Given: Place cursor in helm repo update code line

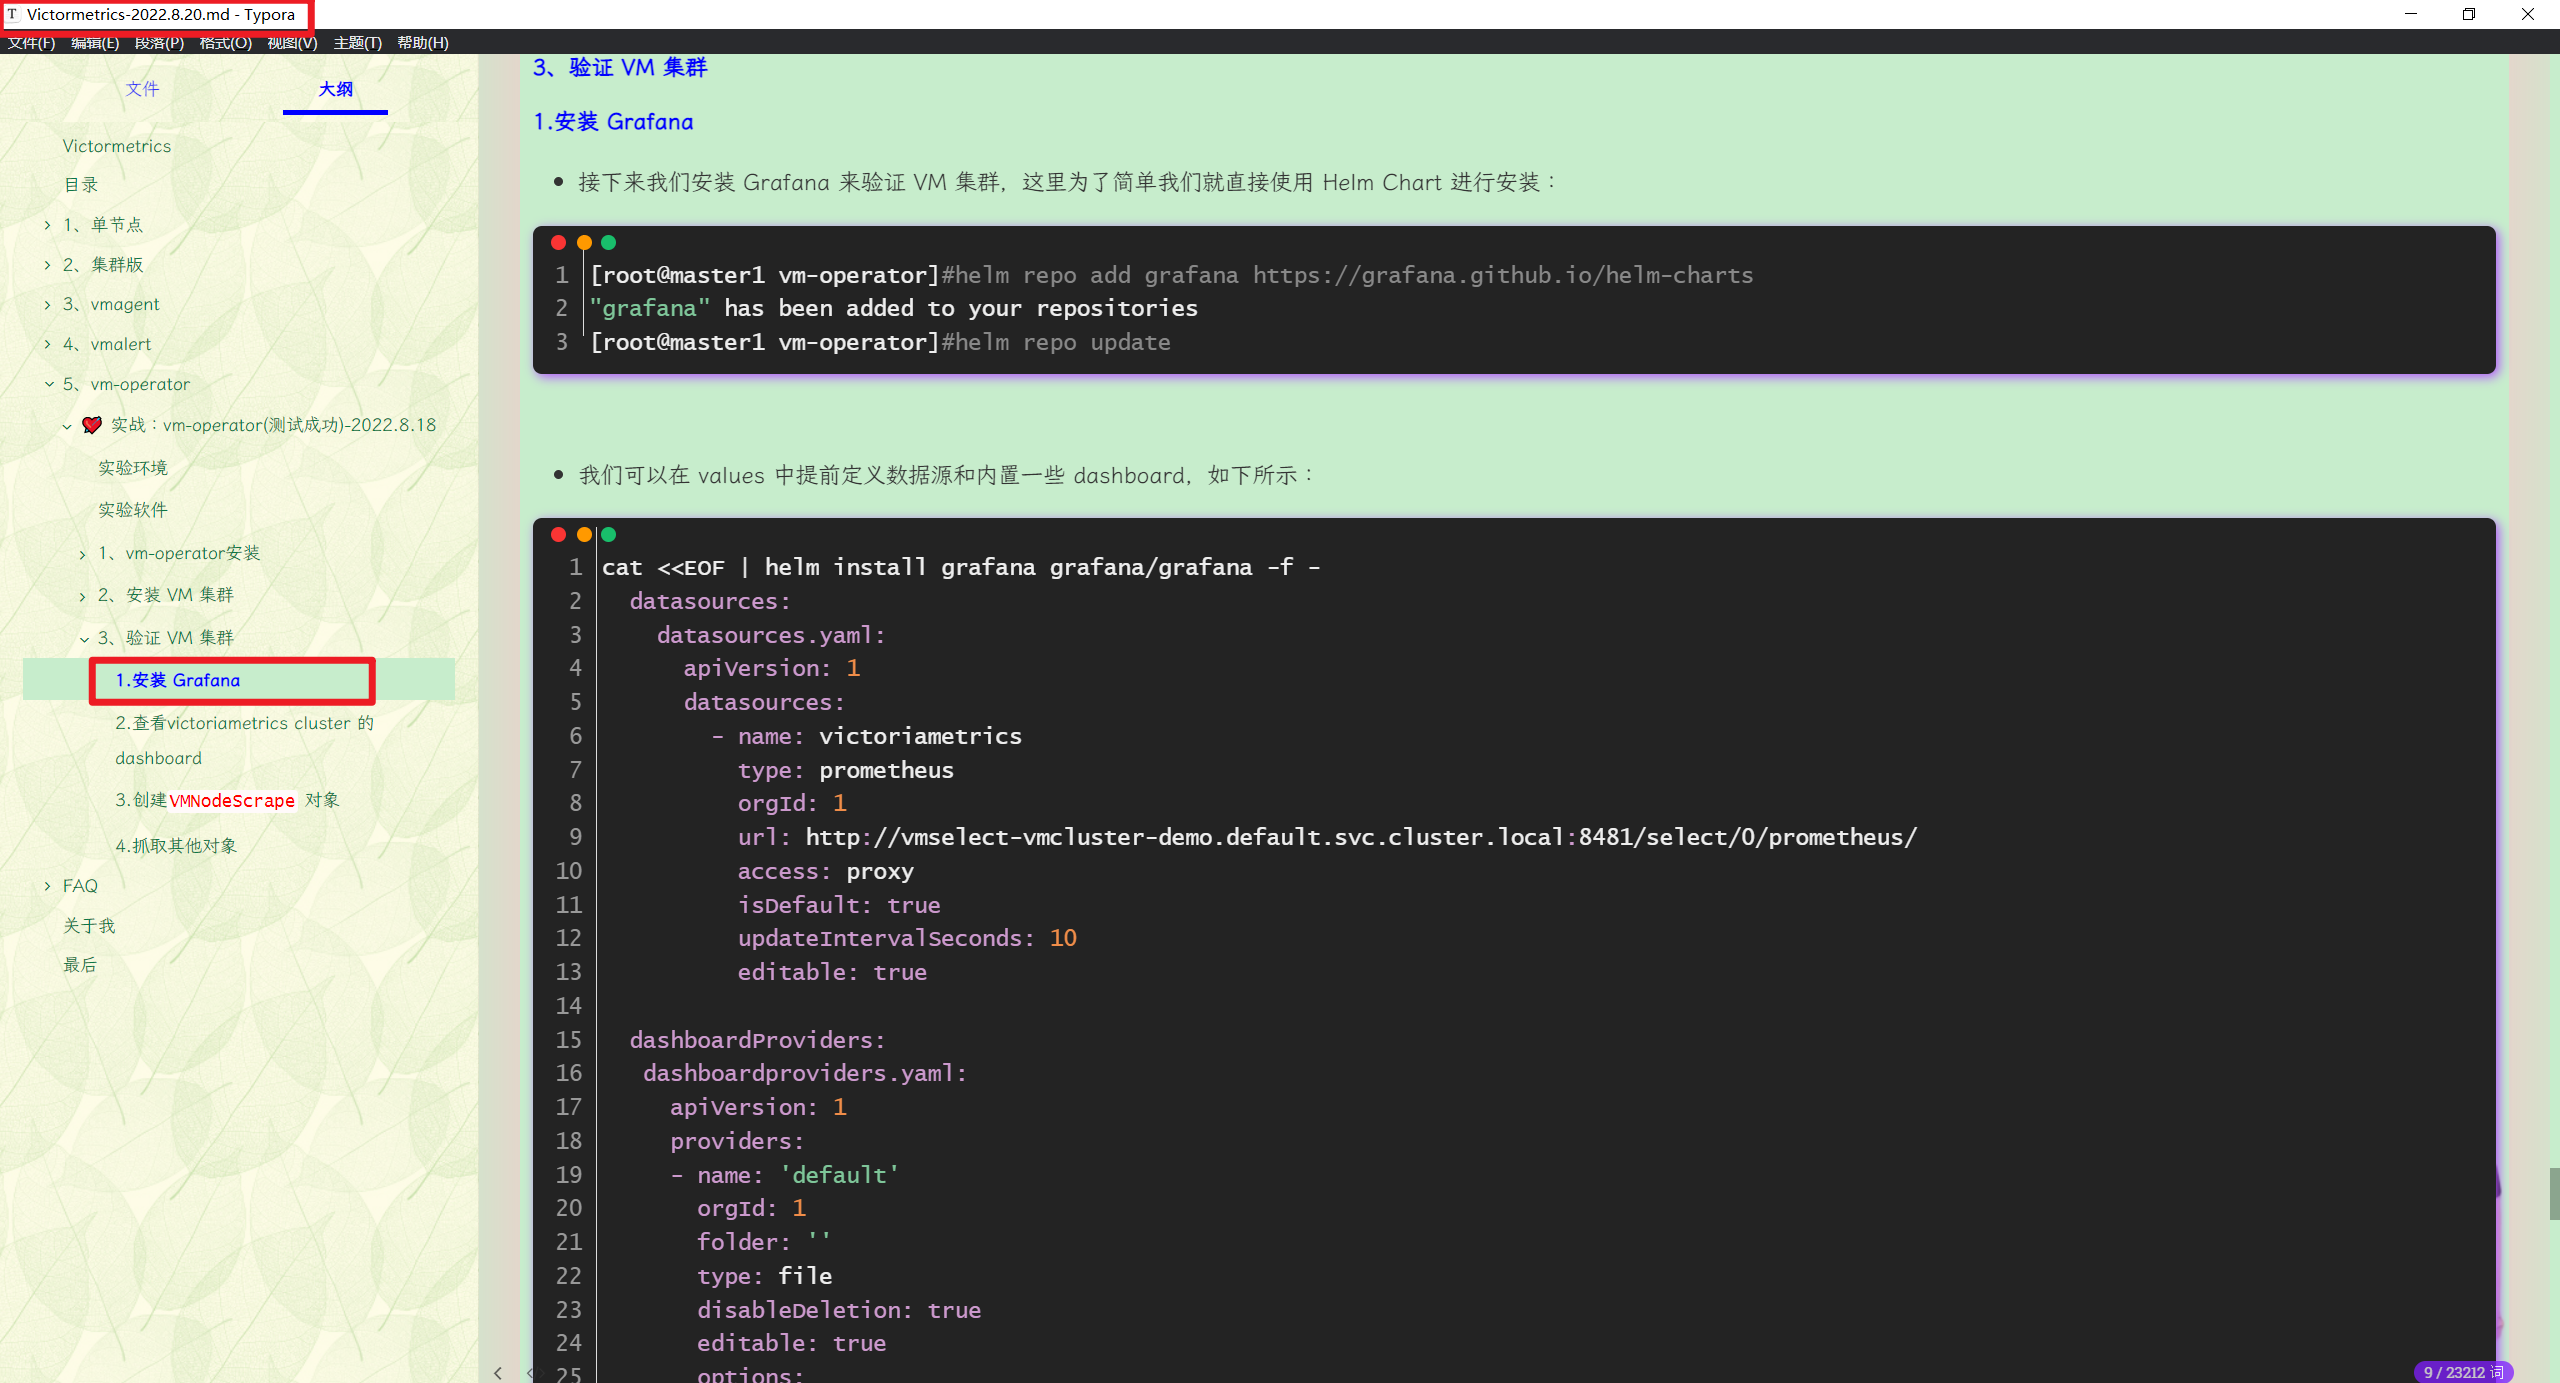Looking at the screenshot, I should click(x=880, y=342).
